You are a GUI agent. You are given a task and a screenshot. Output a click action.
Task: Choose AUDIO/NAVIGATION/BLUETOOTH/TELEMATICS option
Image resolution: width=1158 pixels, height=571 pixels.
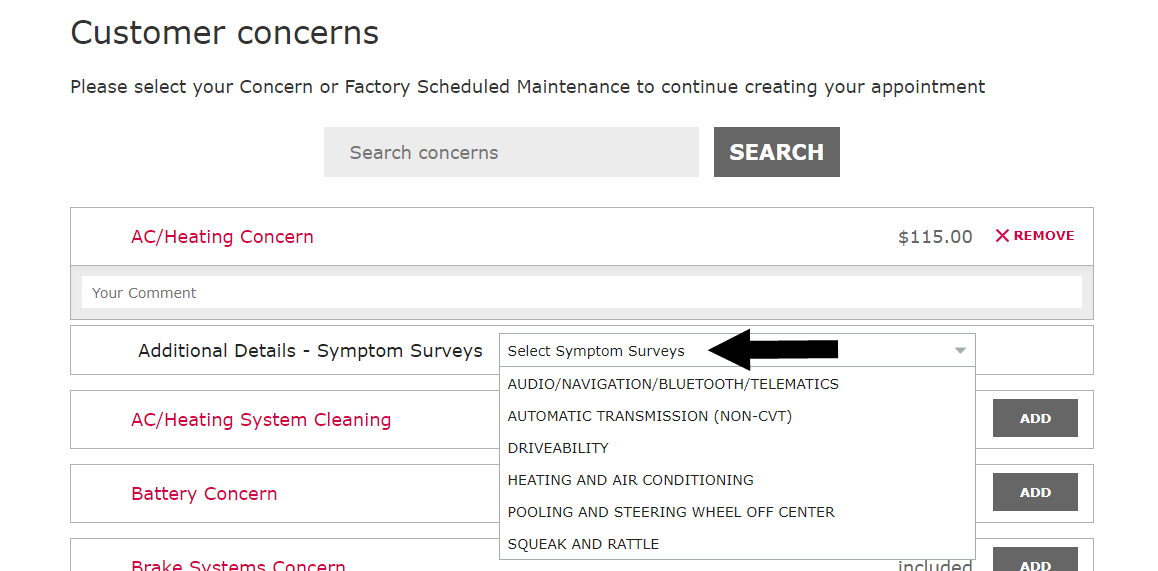click(x=673, y=384)
